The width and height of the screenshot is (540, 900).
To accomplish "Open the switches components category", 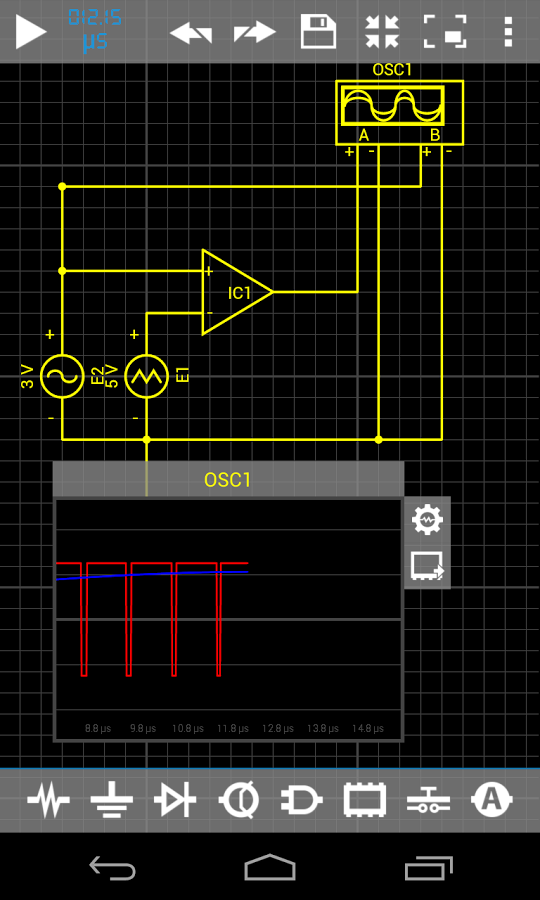I will [429, 800].
